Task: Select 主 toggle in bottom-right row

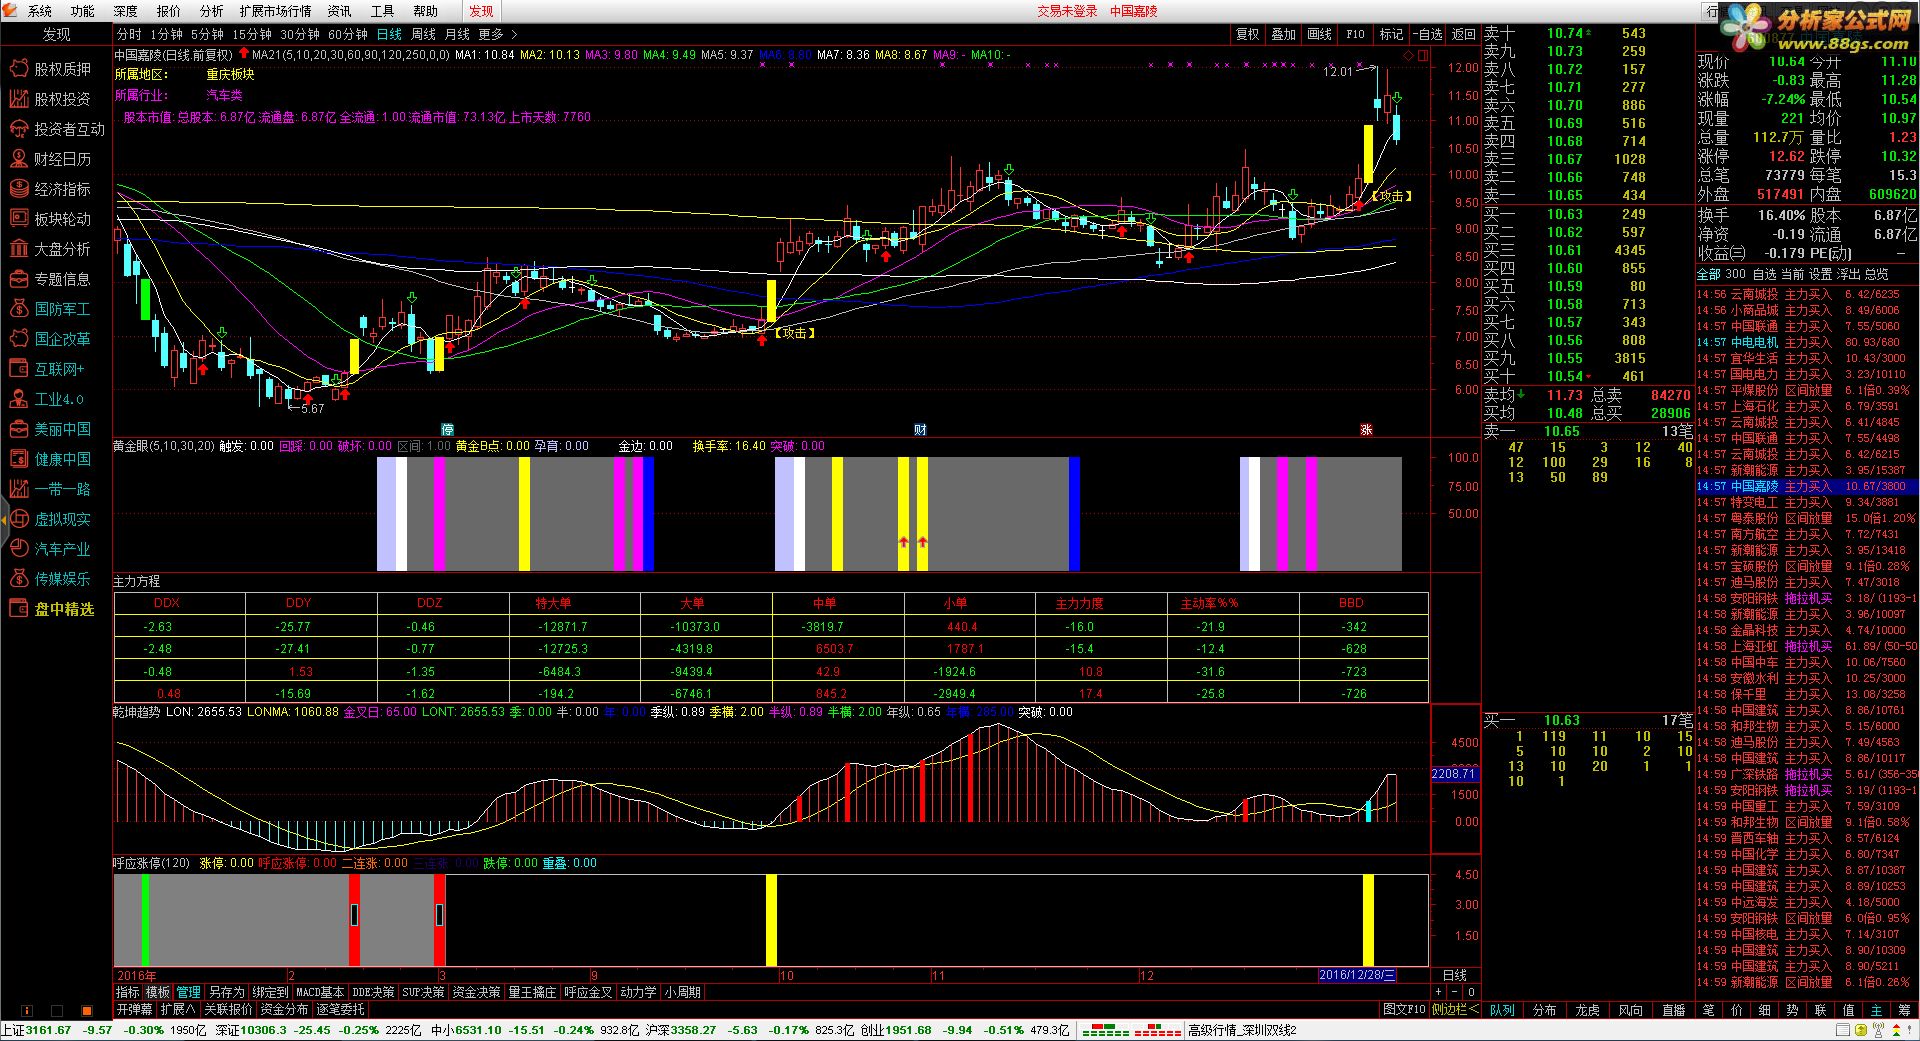Action: (x=1876, y=1010)
